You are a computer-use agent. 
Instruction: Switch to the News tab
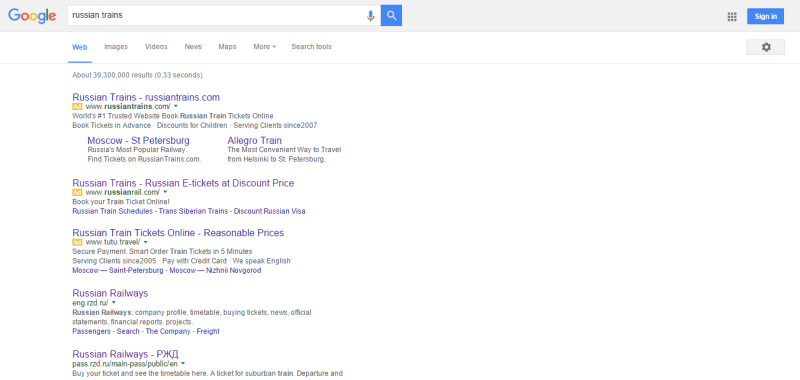point(193,47)
